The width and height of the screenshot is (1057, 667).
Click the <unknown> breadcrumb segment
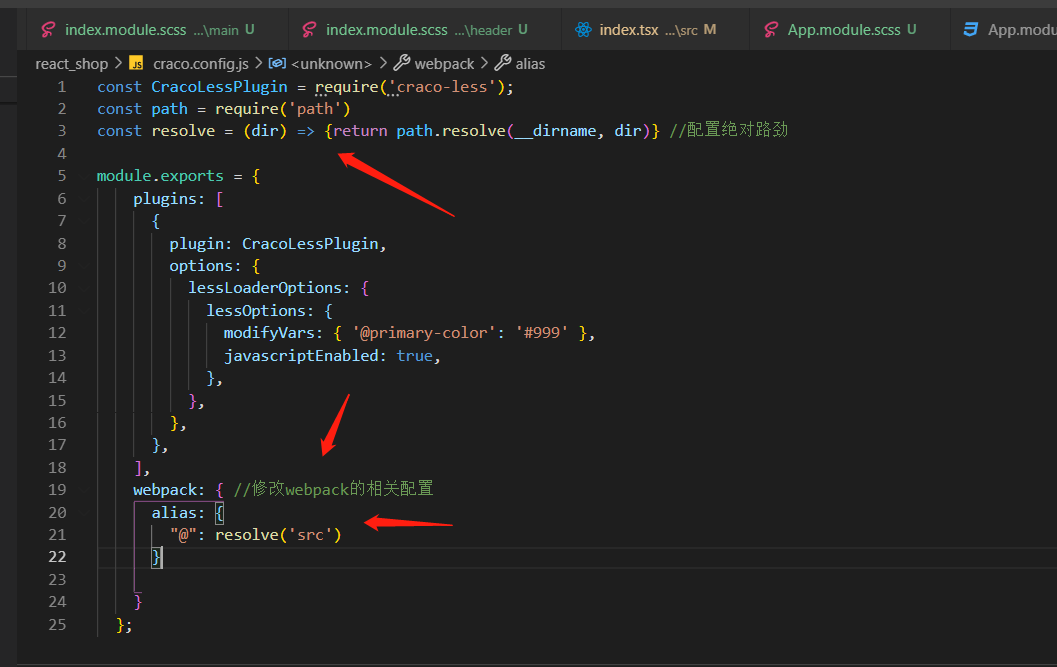[x=332, y=64]
